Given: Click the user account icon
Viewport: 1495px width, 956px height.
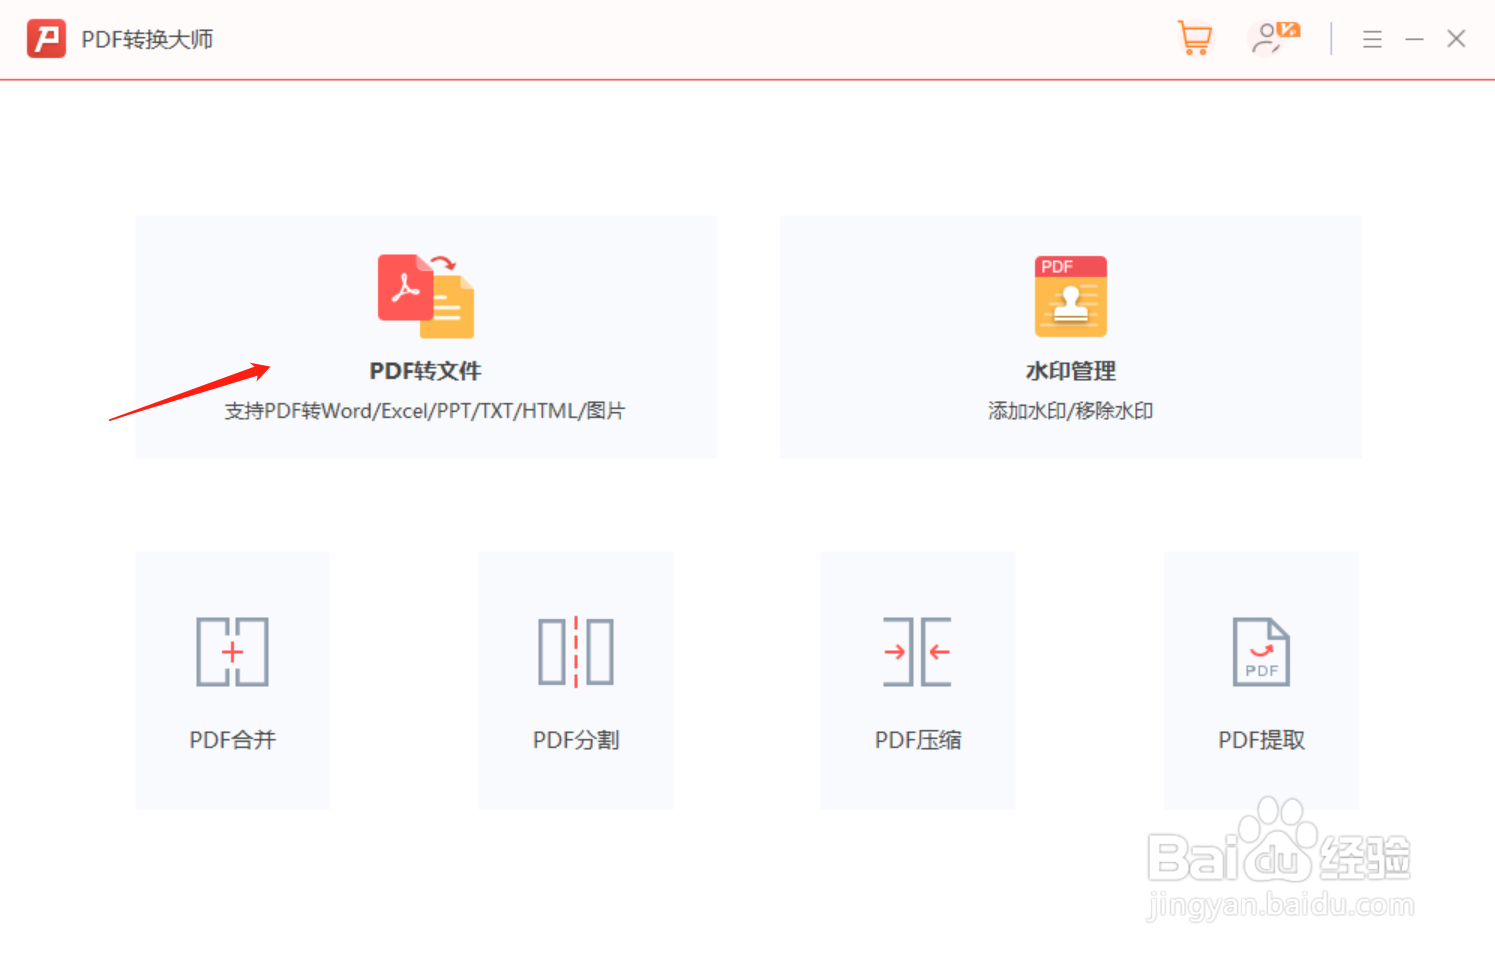Looking at the screenshot, I should tap(1271, 38).
